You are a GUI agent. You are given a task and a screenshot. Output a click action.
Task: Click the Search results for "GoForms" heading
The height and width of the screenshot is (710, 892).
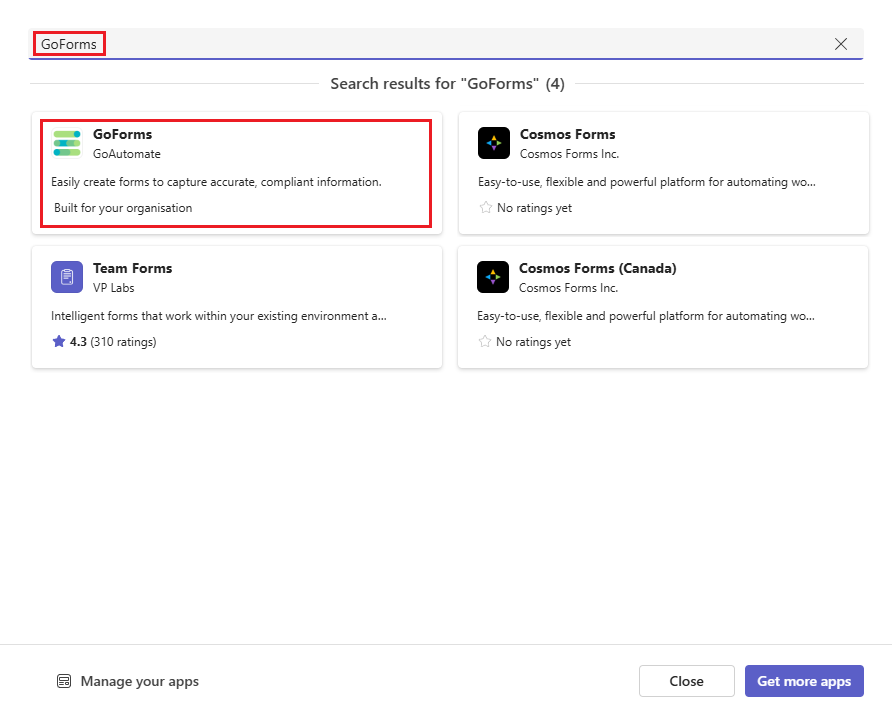[447, 84]
